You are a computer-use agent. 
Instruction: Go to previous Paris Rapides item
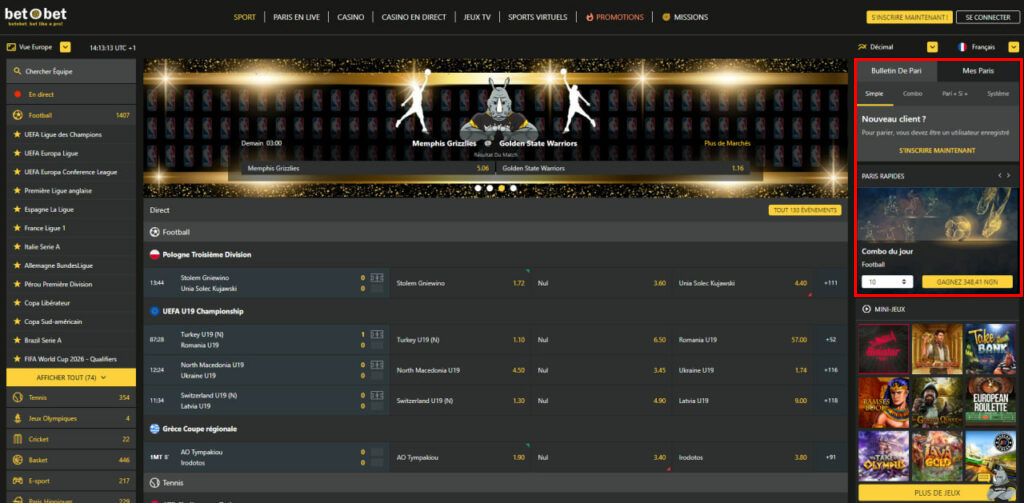click(x=999, y=176)
